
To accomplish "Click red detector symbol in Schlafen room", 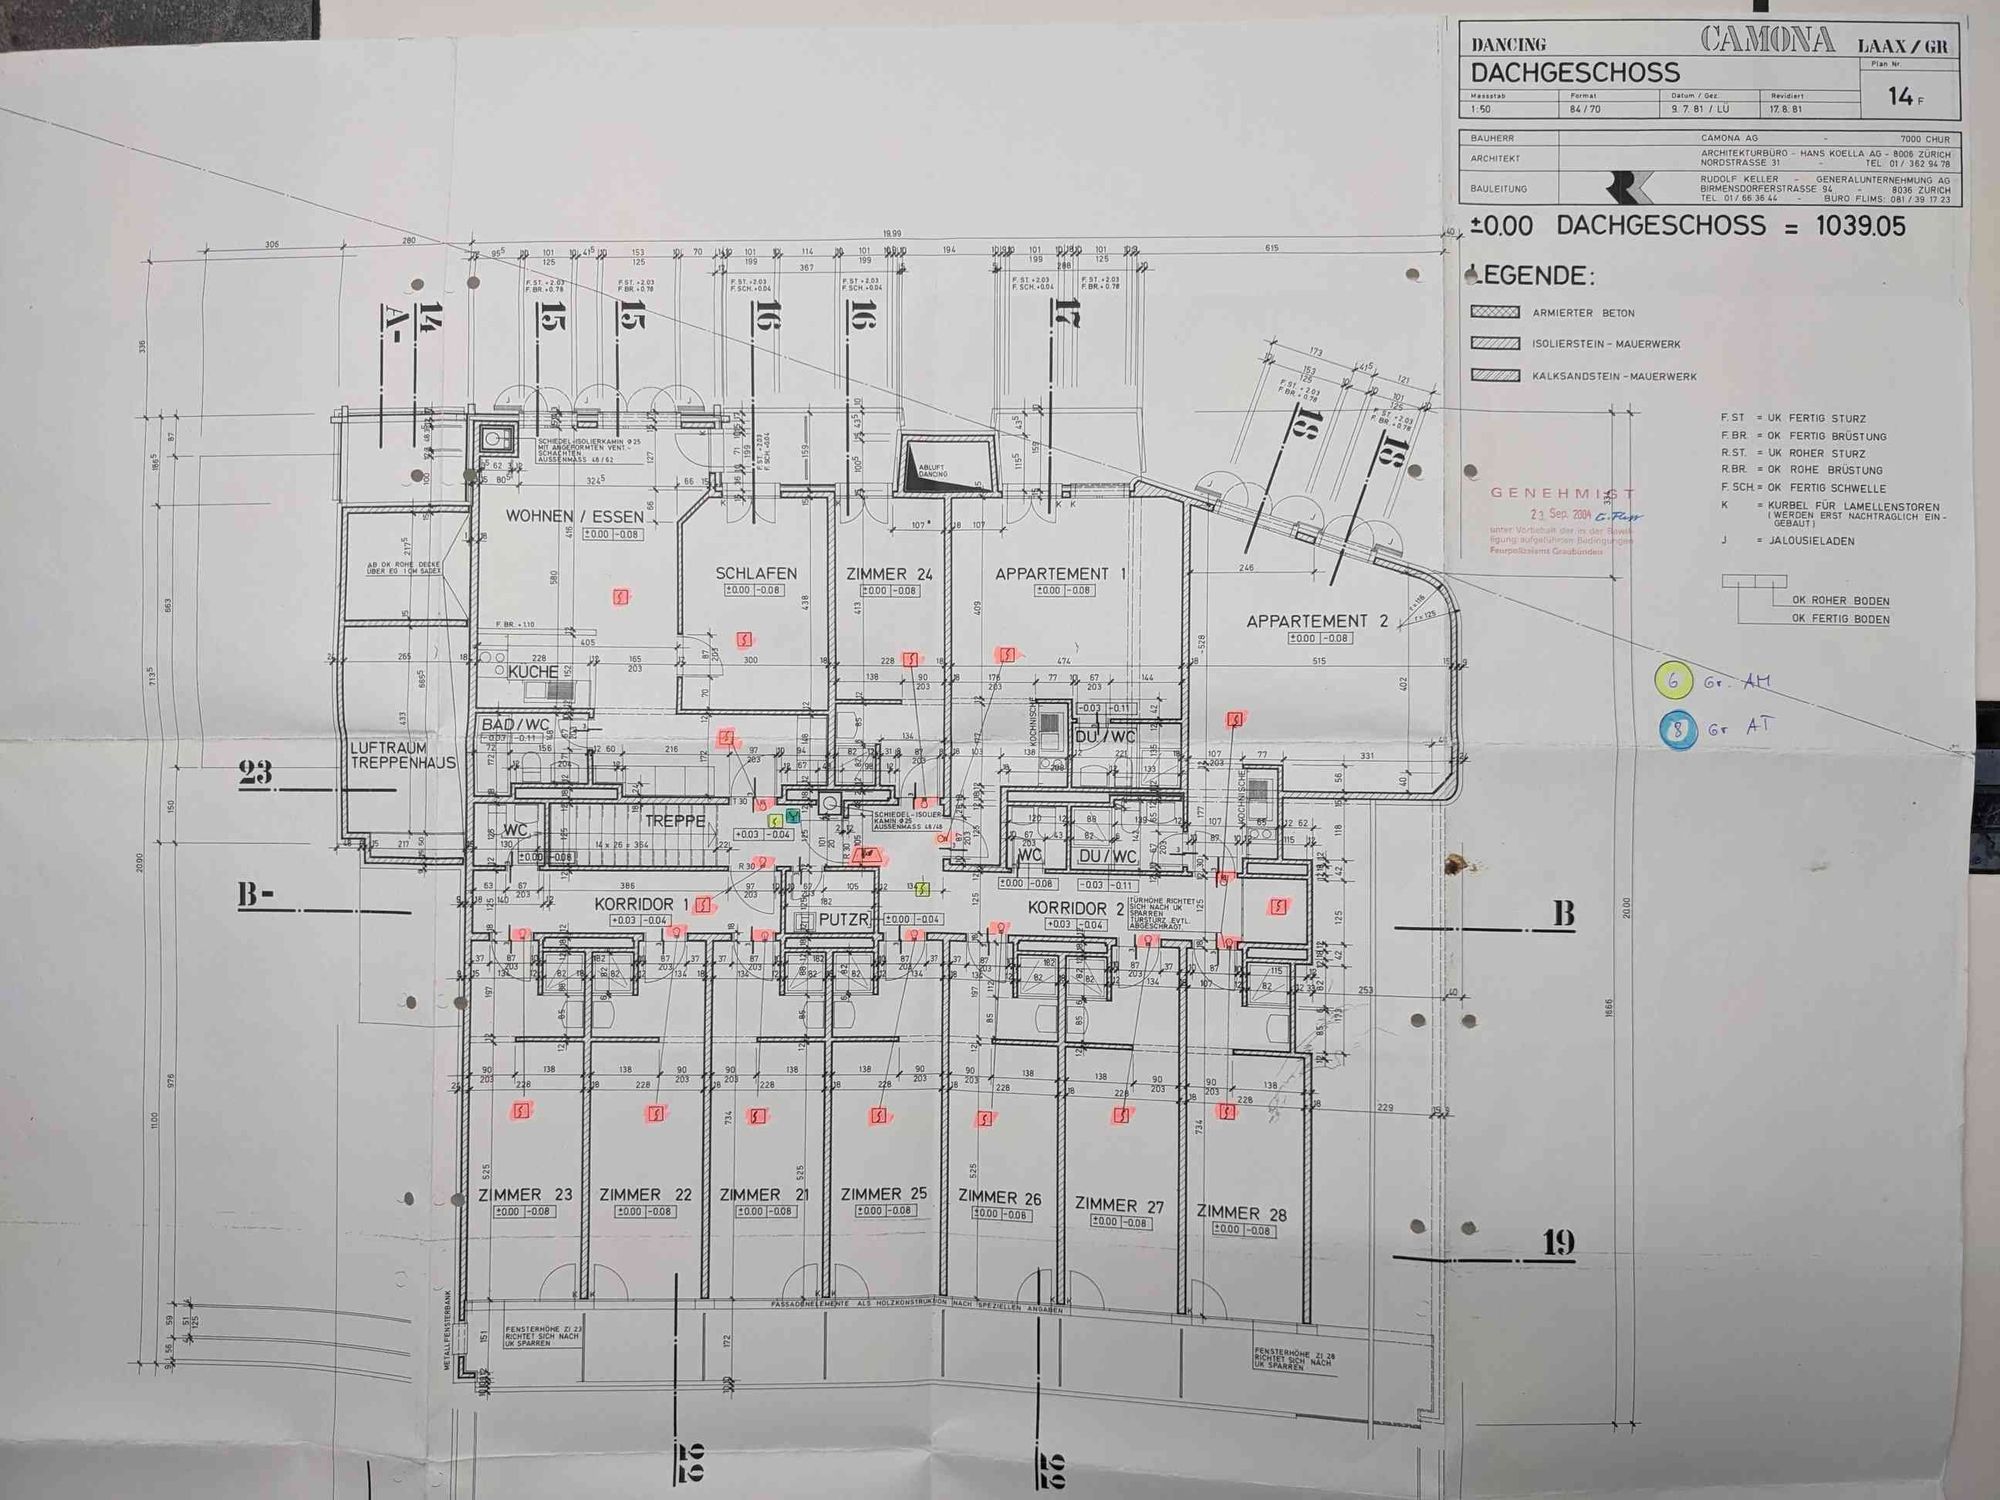I will tap(744, 639).
